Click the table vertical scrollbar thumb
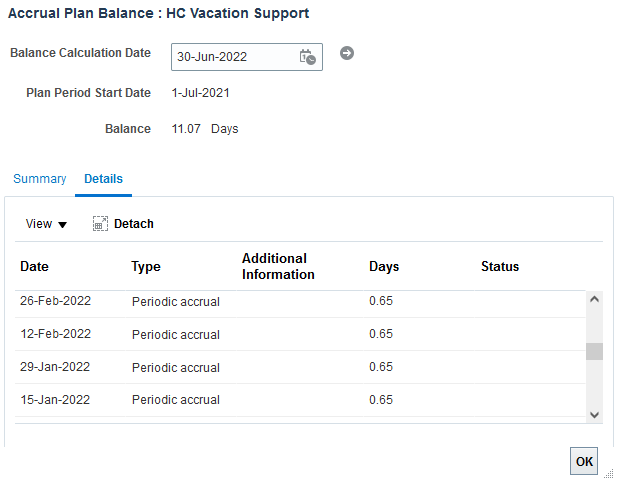620x484 pixels. pos(594,352)
